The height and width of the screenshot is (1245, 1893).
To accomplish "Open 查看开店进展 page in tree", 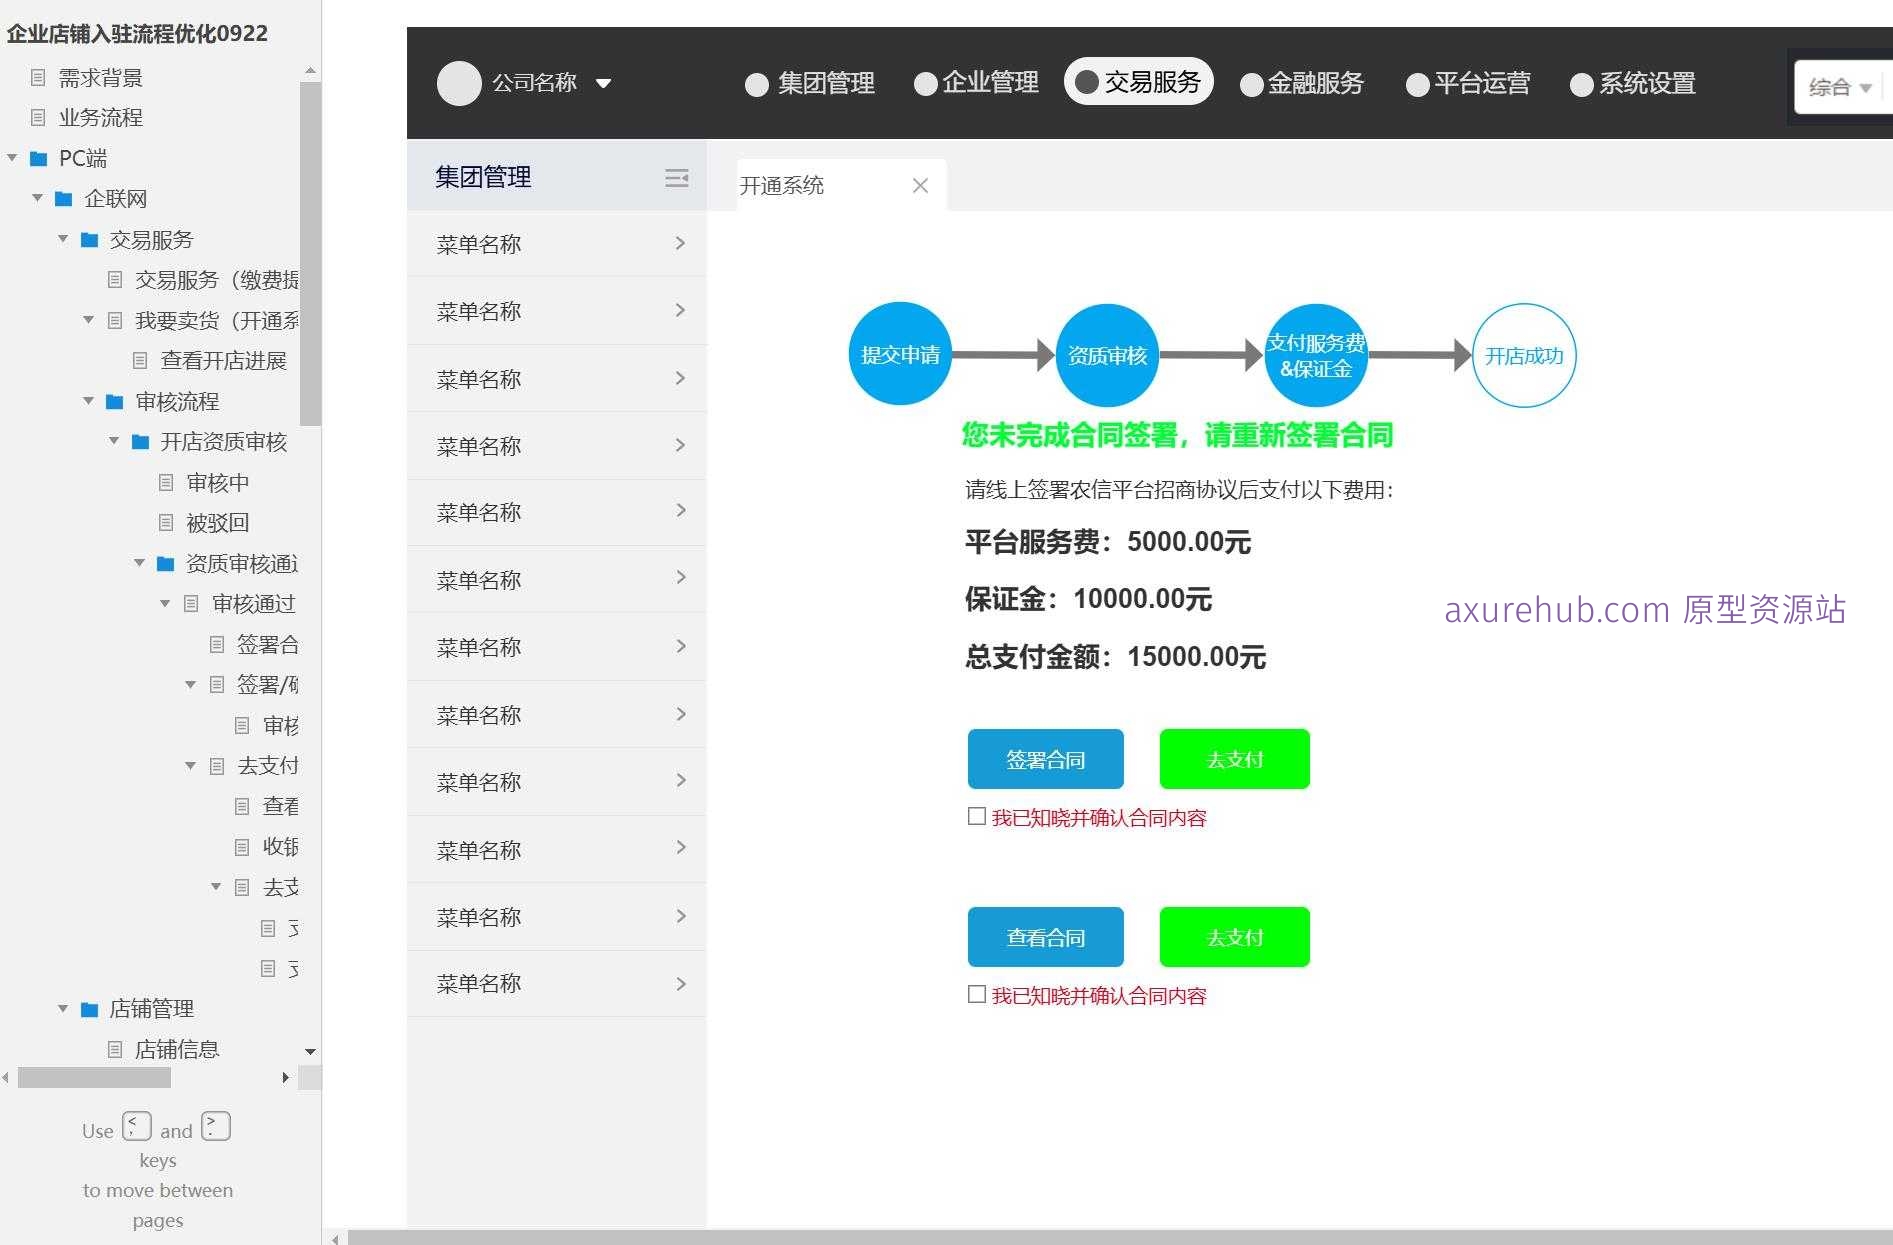I will pos(224,360).
